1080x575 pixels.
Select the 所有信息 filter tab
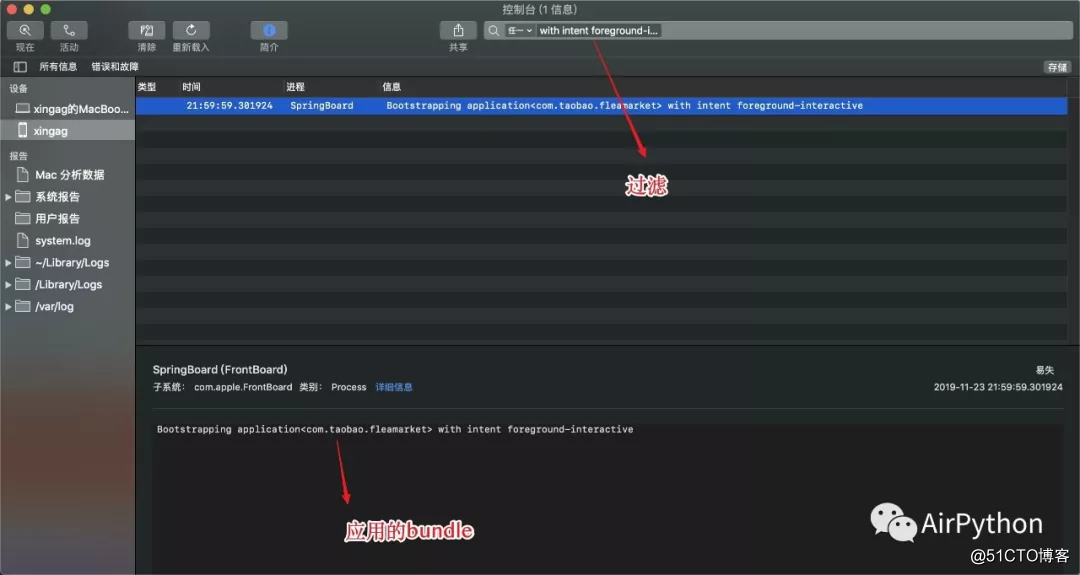[58, 67]
